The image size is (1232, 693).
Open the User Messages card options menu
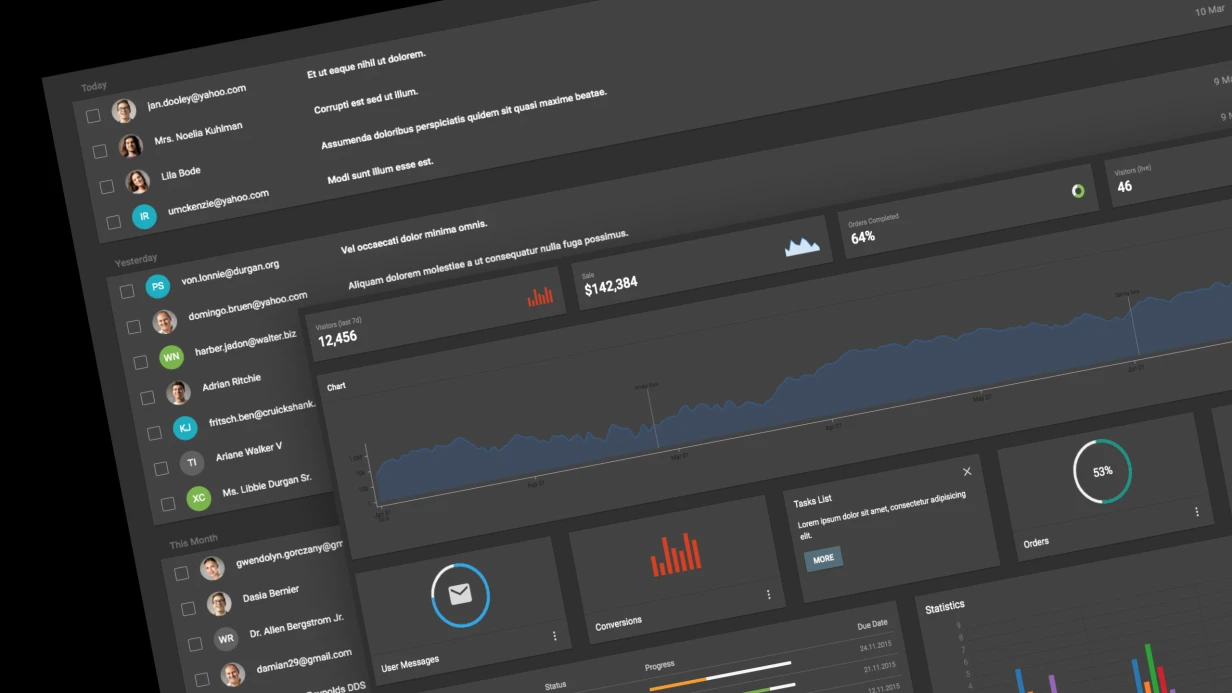coord(555,636)
